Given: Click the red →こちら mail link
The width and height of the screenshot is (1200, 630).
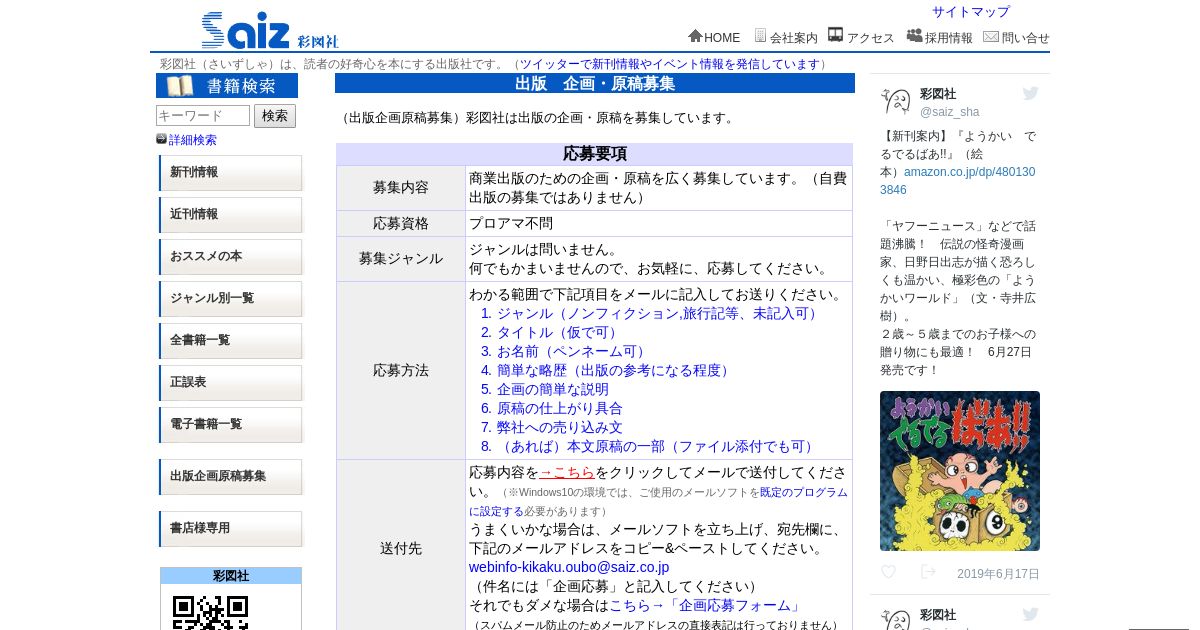Looking at the screenshot, I should [x=567, y=472].
